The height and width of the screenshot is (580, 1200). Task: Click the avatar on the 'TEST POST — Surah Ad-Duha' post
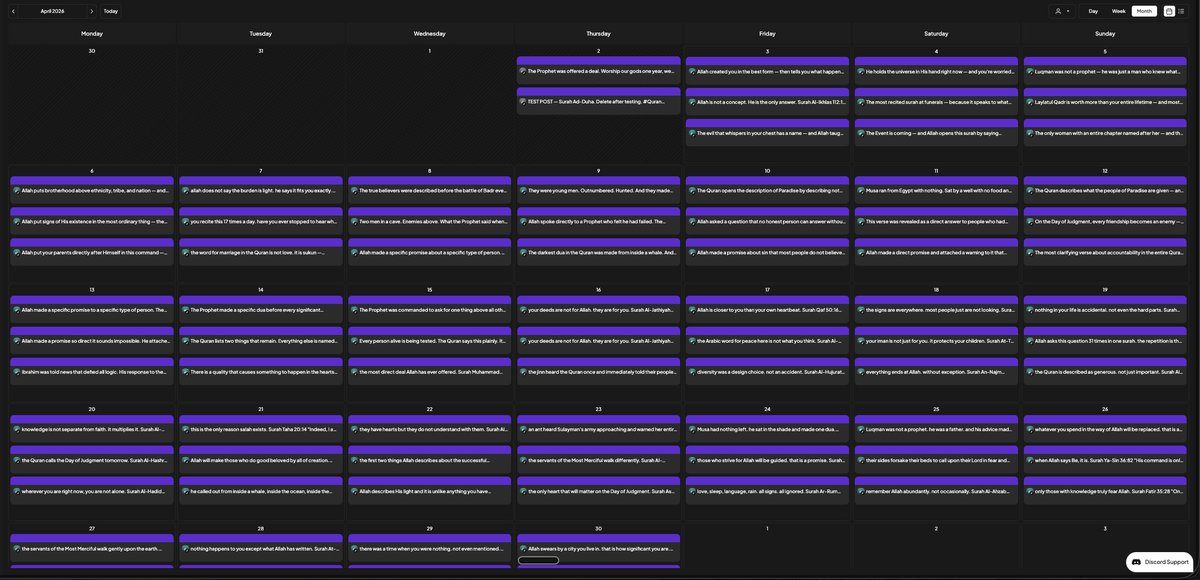(x=523, y=101)
